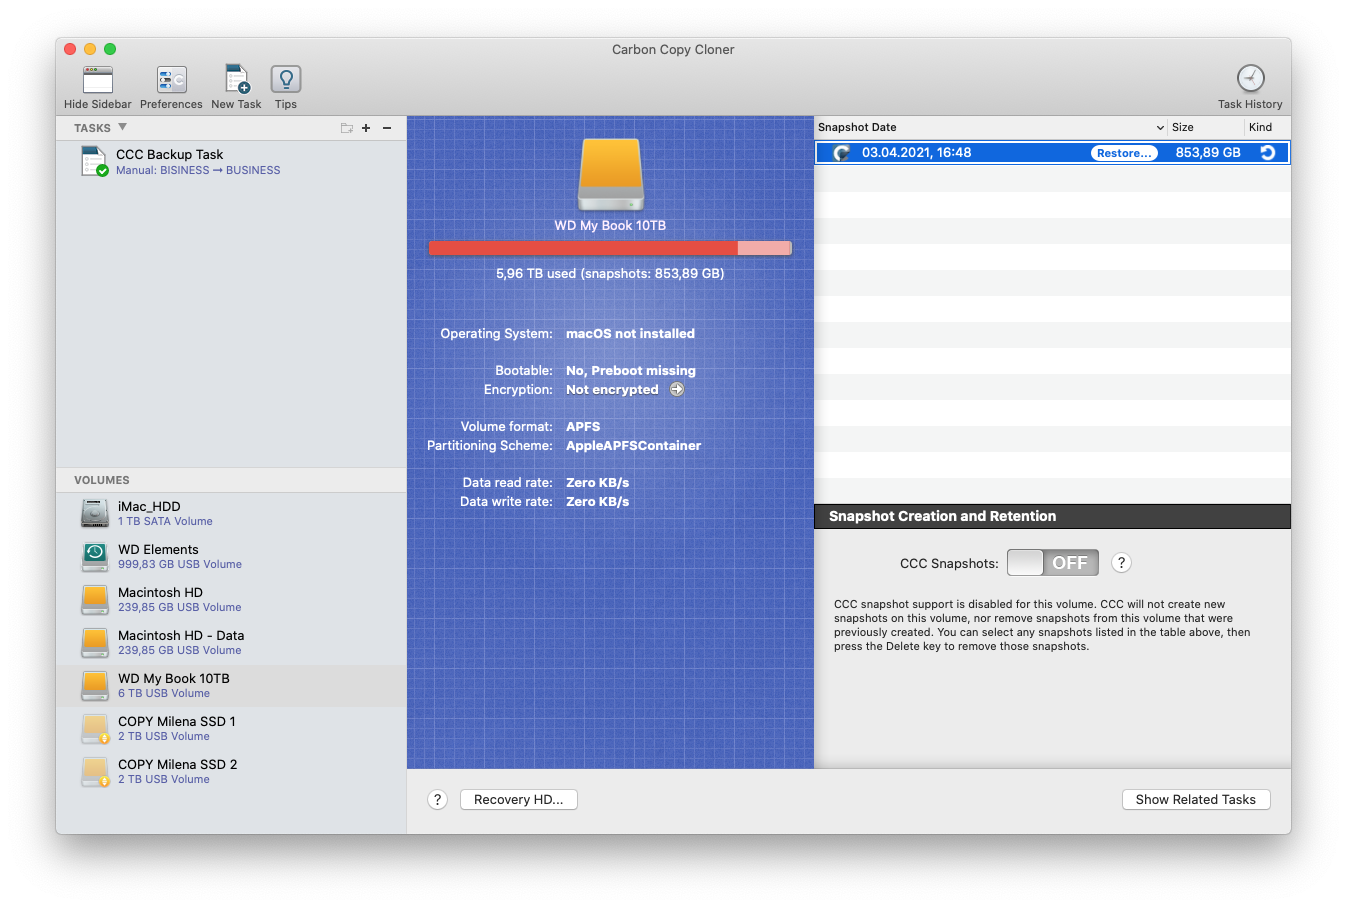Screen dimensions: 1347x908
Task: Click the large WD My Book 10TB drive image
Action: tap(610, 175)
